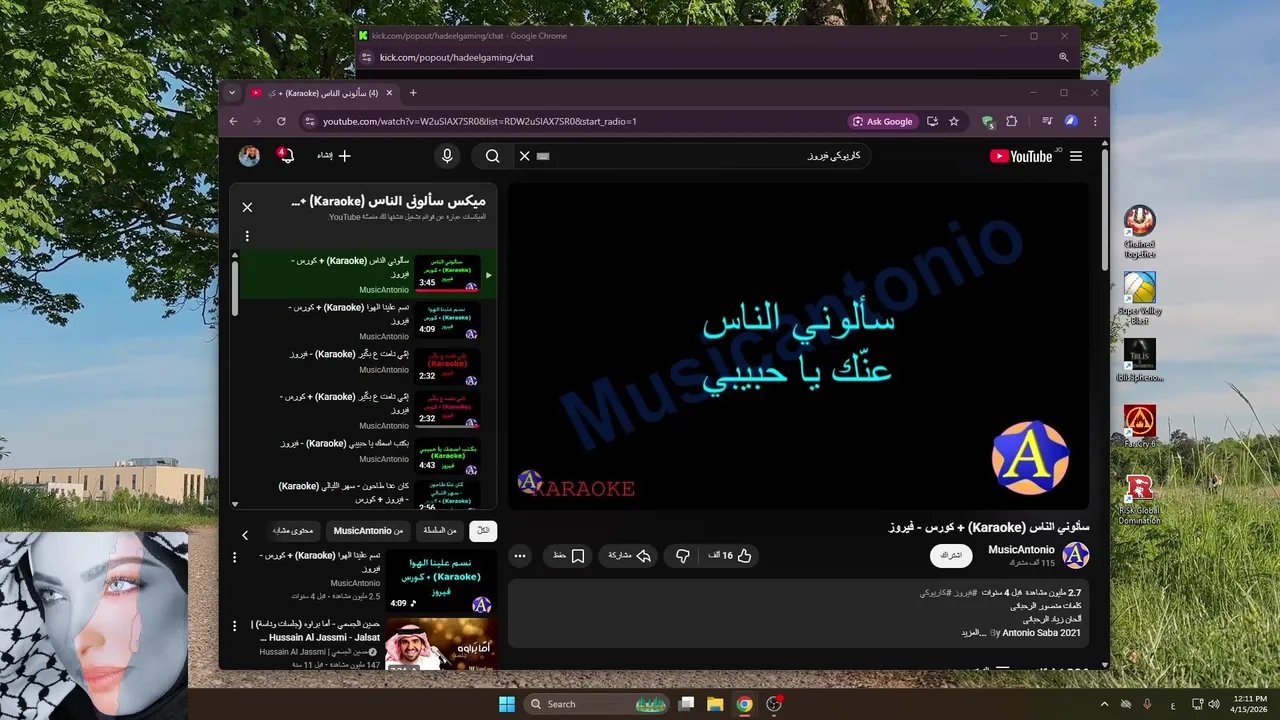The height and width of the screenshot is (720, 1280).
Task: Open the YouTube create video button
Action: click(334, 156)
